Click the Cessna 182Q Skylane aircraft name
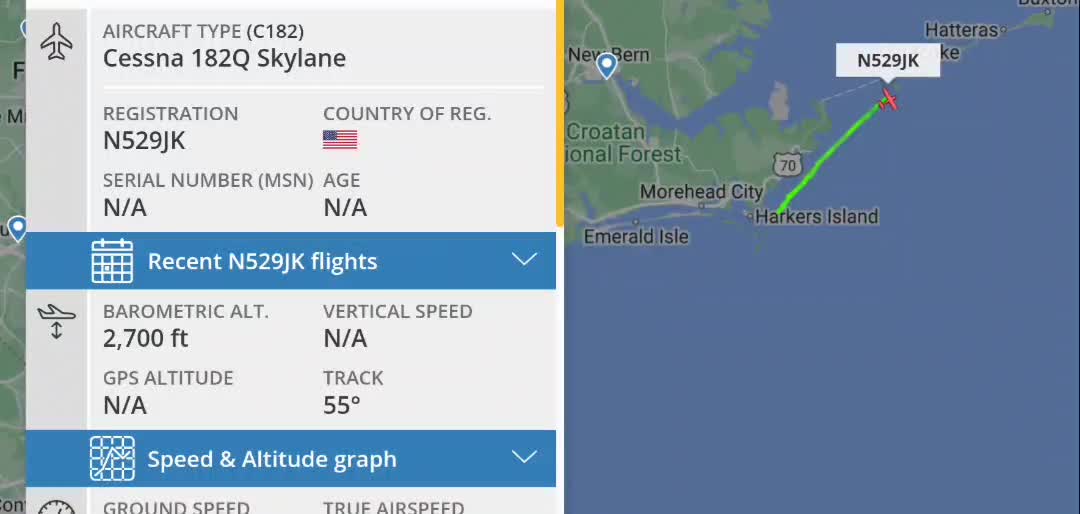This screenshot has height=514, width=1080. 224,58
